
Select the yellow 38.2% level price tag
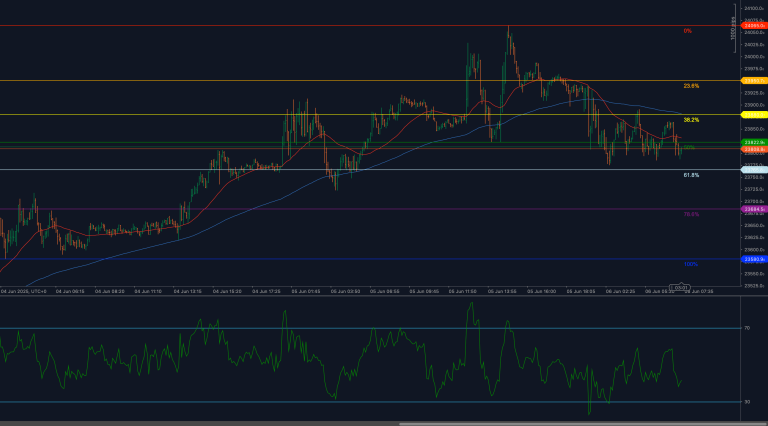click(754, 115)
